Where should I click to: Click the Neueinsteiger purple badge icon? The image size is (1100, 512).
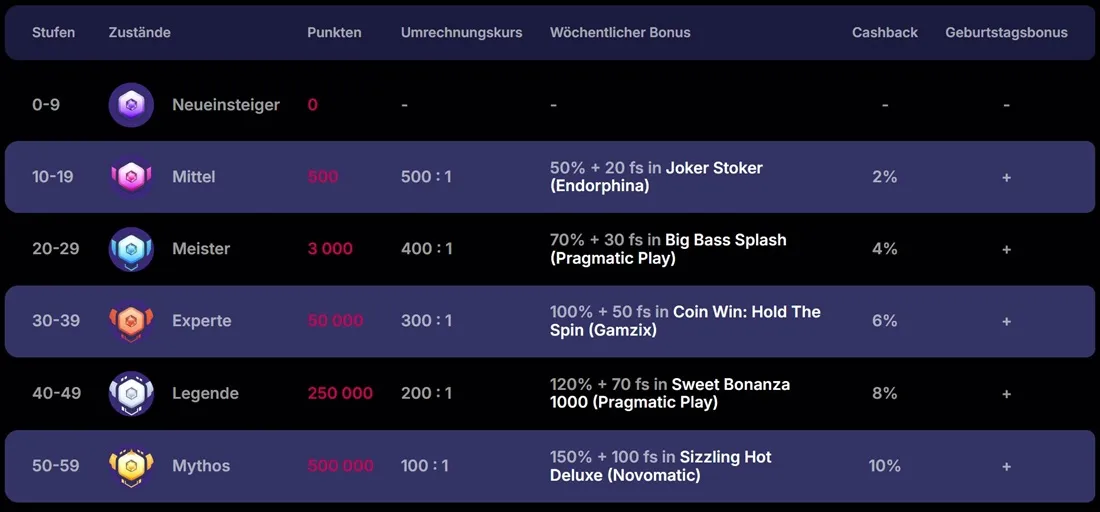point(131,105)
